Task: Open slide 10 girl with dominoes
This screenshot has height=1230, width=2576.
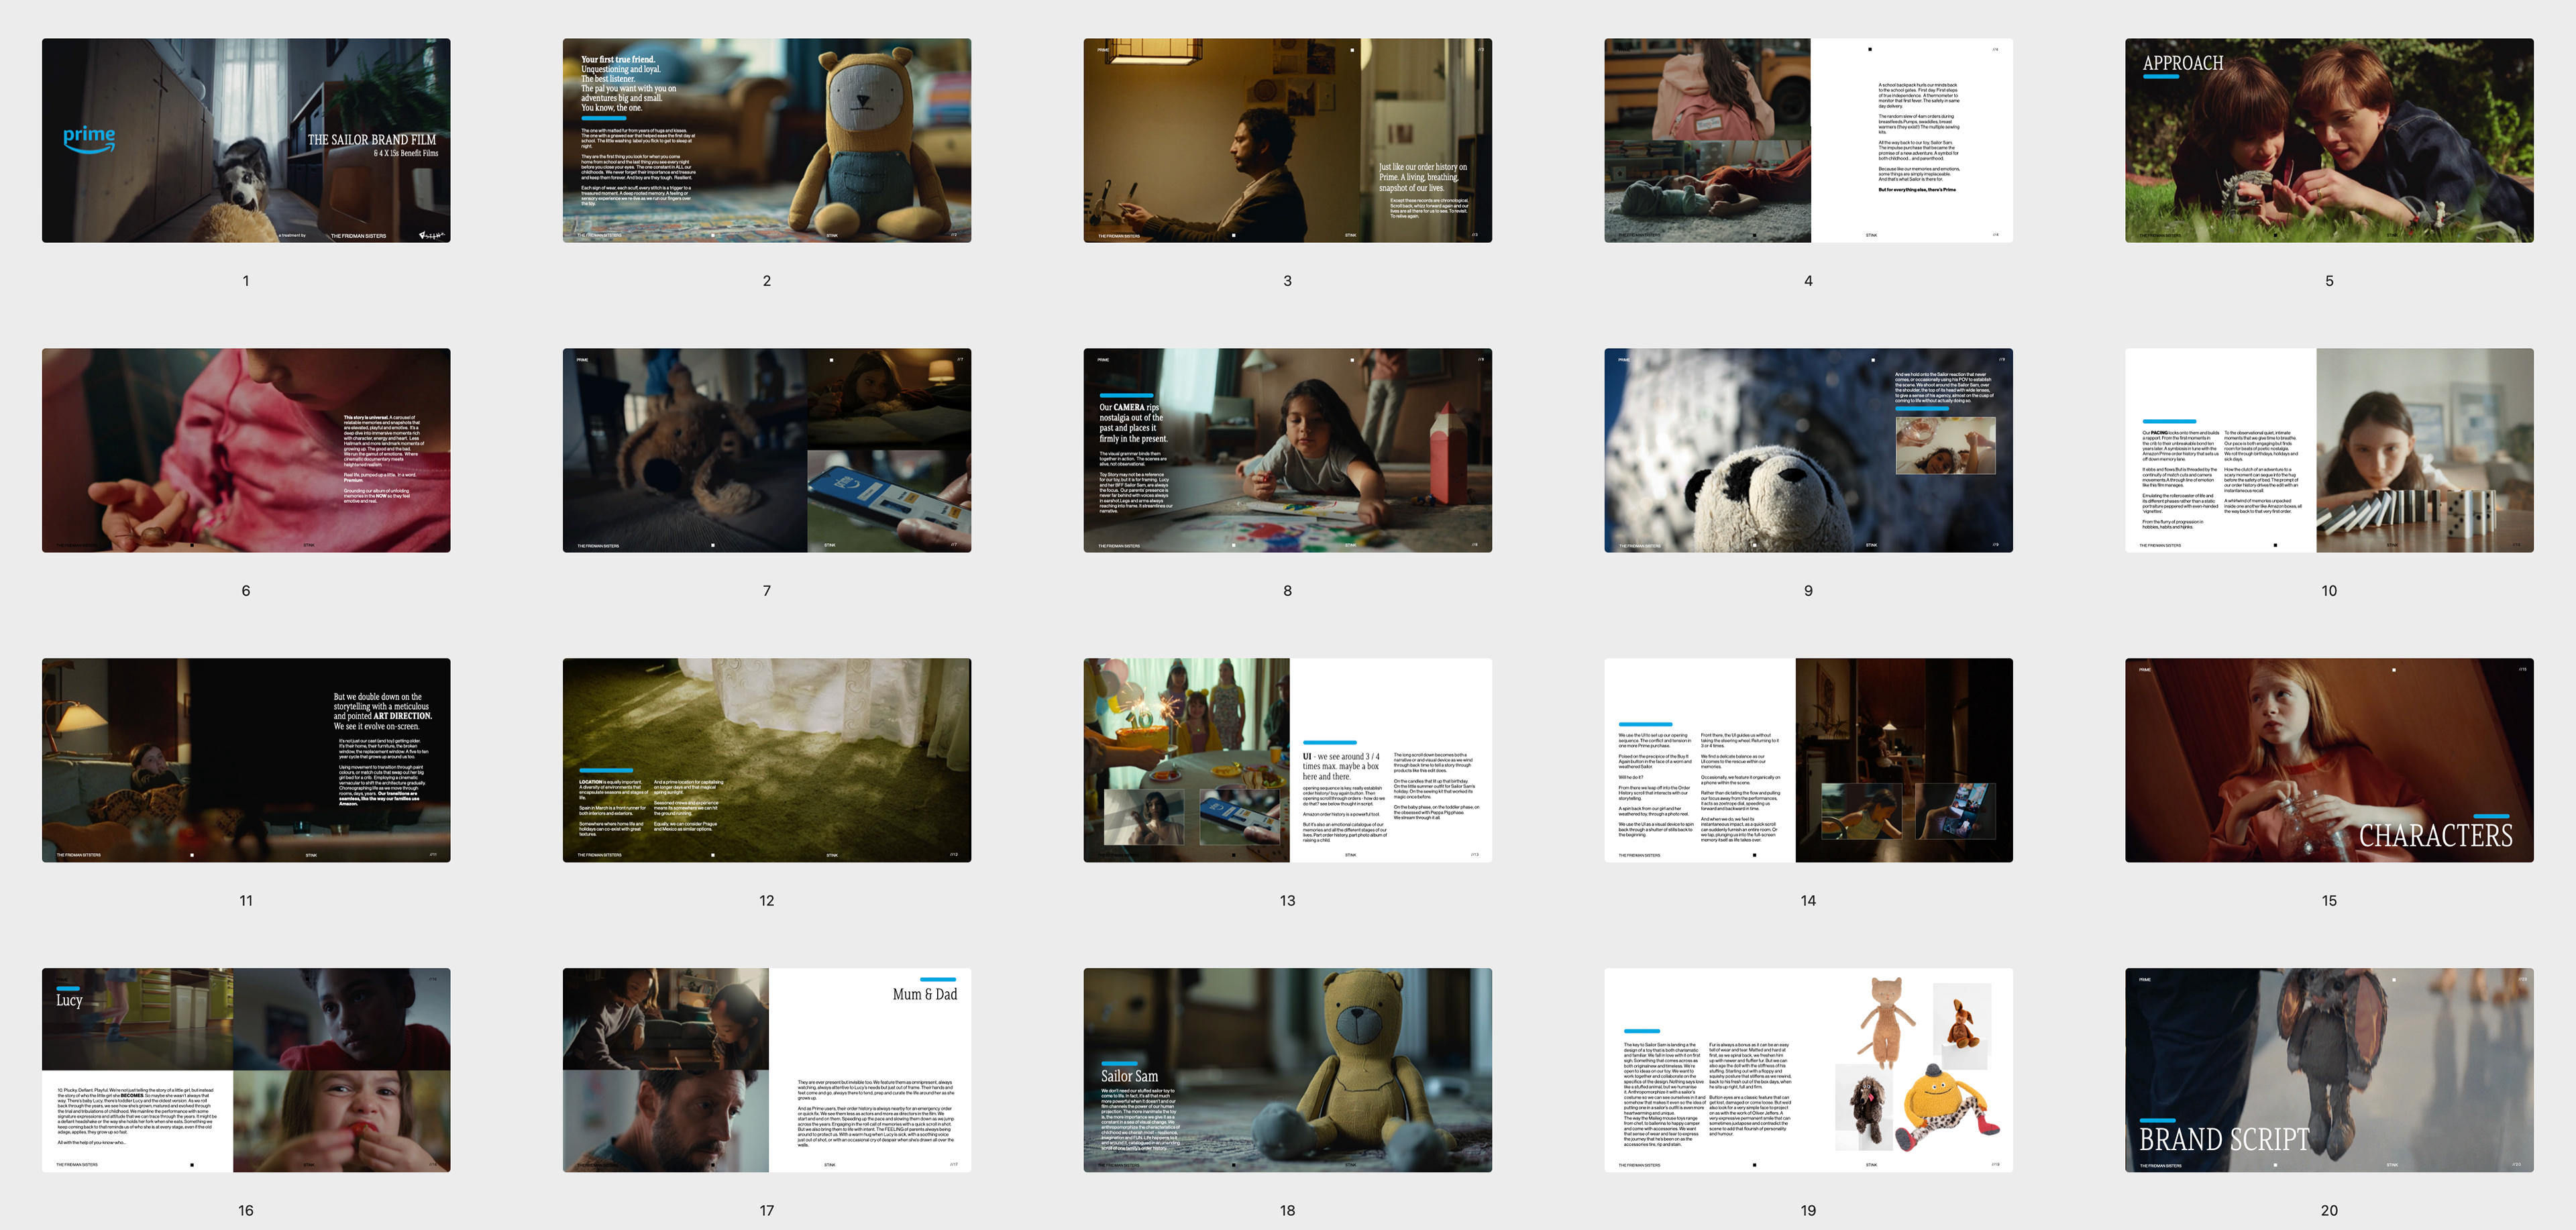Action: 2329,450
